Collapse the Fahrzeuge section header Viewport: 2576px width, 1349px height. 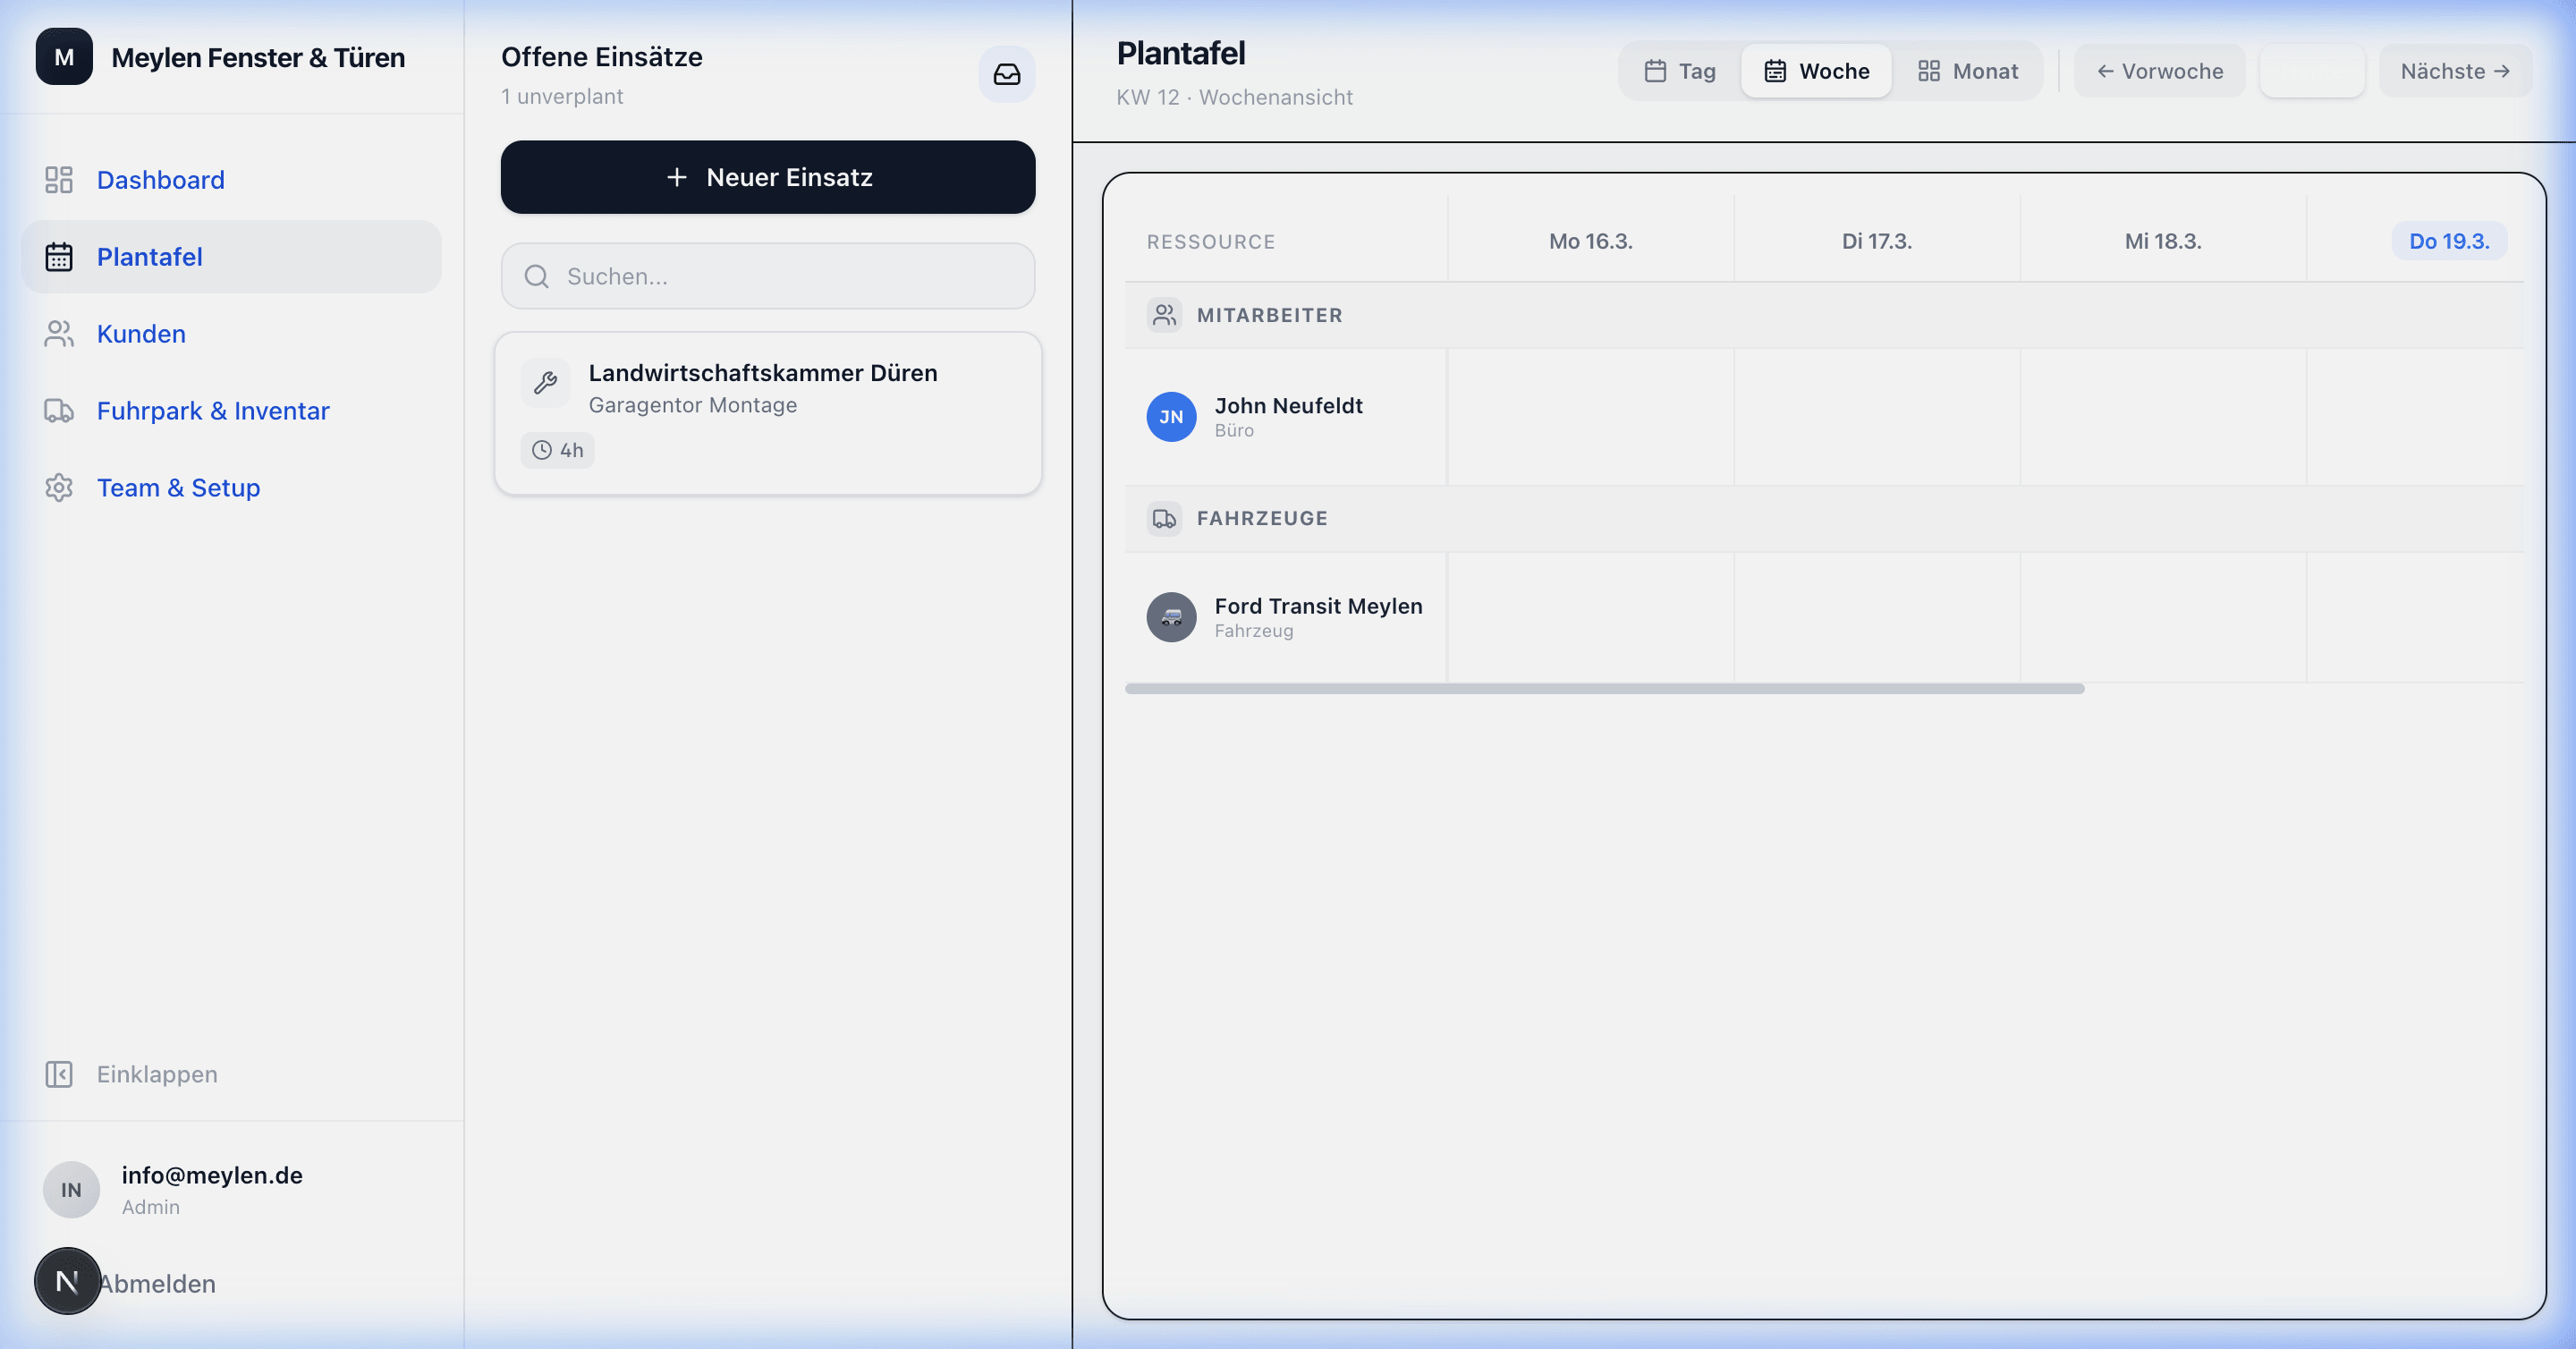(x=1262, y=518)
